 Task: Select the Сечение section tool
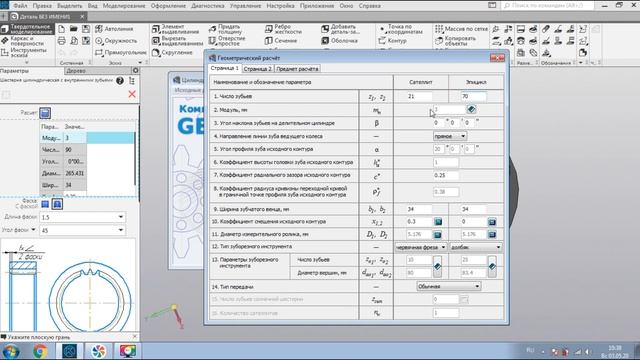coord(281,41)
